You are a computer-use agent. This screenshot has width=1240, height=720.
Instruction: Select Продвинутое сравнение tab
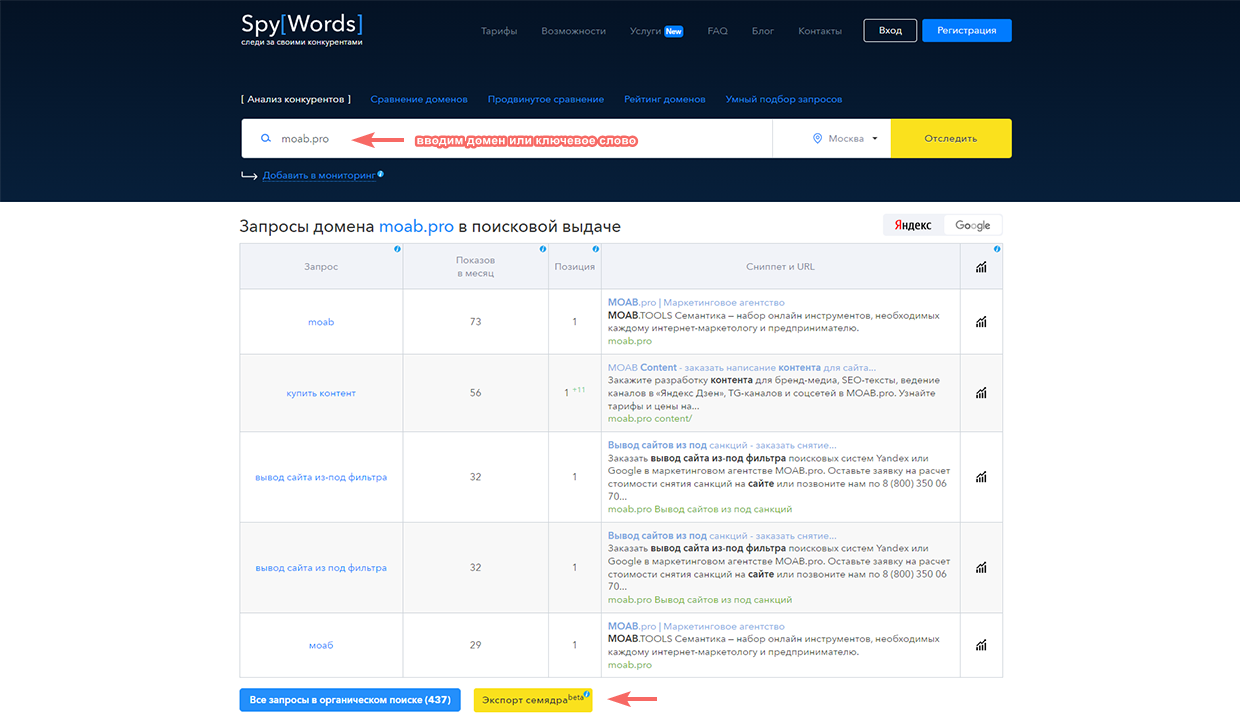[x=546, y=99]
